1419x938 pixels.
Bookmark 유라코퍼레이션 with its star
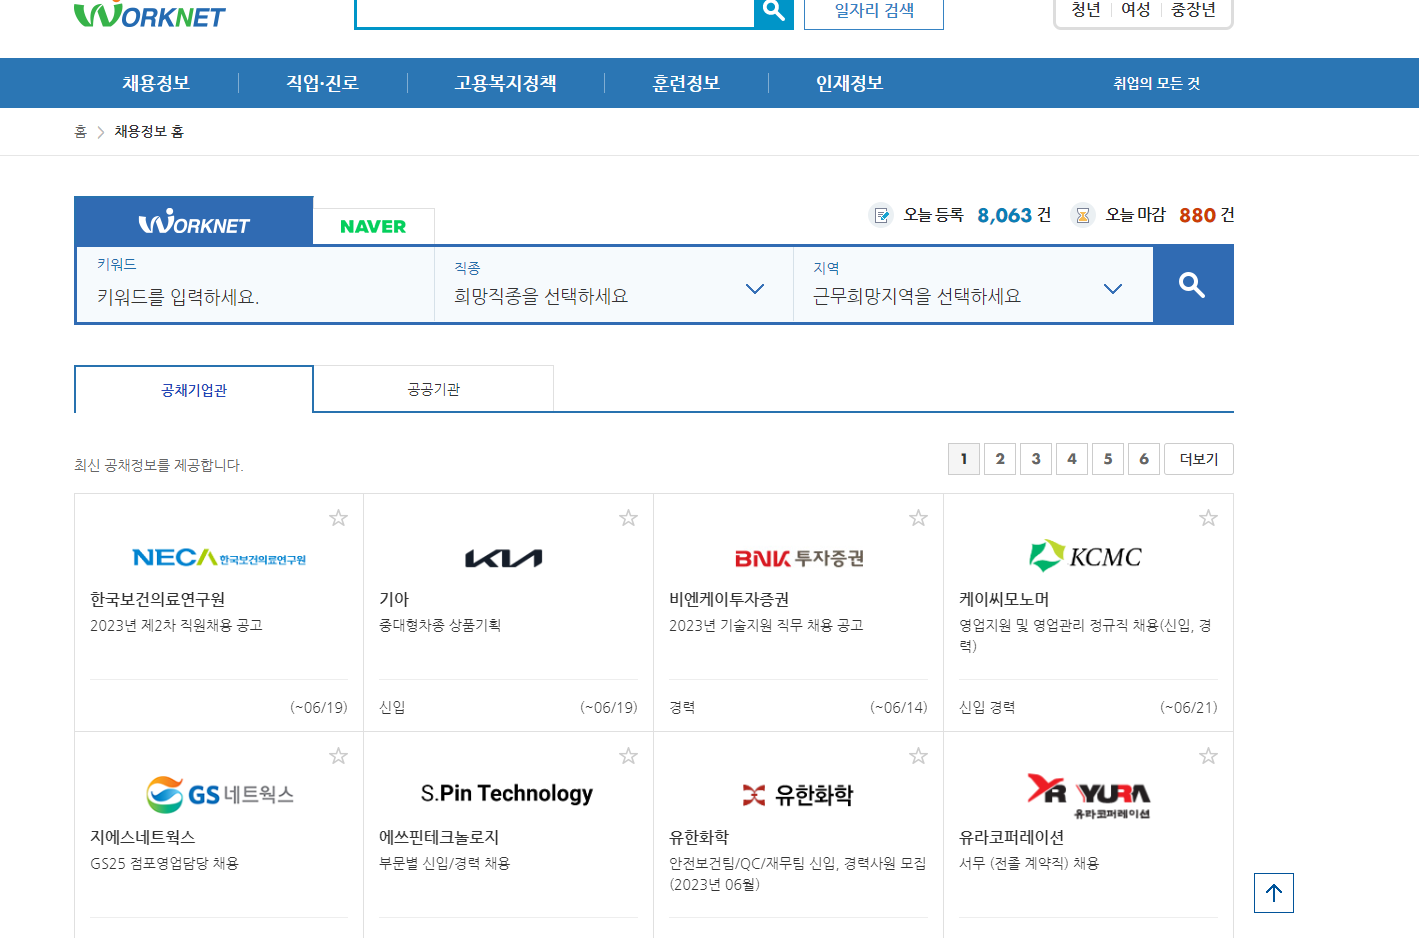coord(1208,756)
